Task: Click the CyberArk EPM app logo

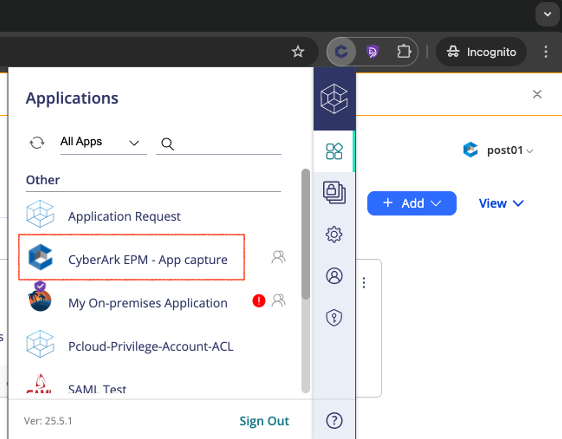Action: point(41,257)
